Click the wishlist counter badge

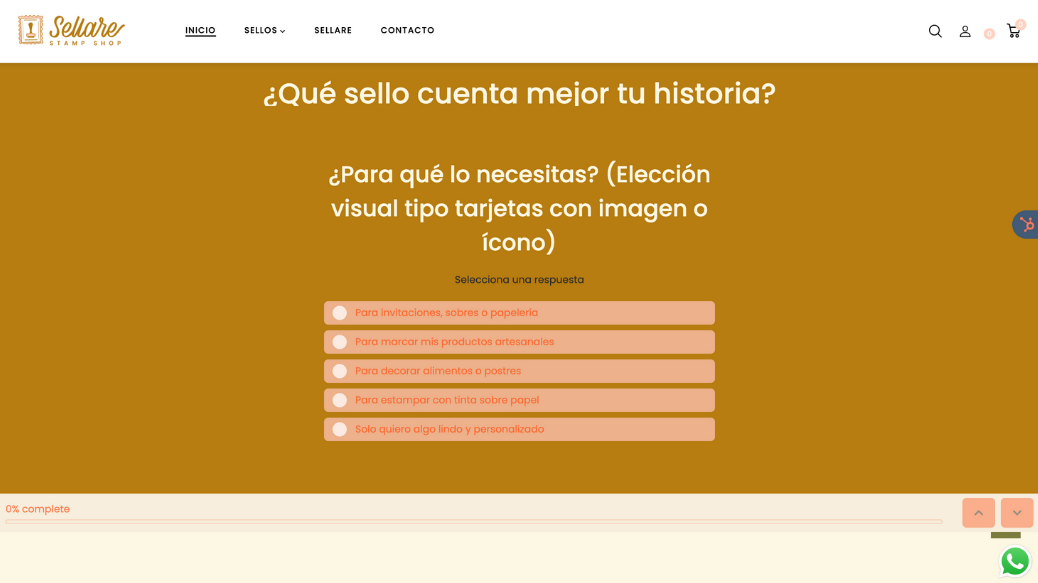tap(989, 34)
